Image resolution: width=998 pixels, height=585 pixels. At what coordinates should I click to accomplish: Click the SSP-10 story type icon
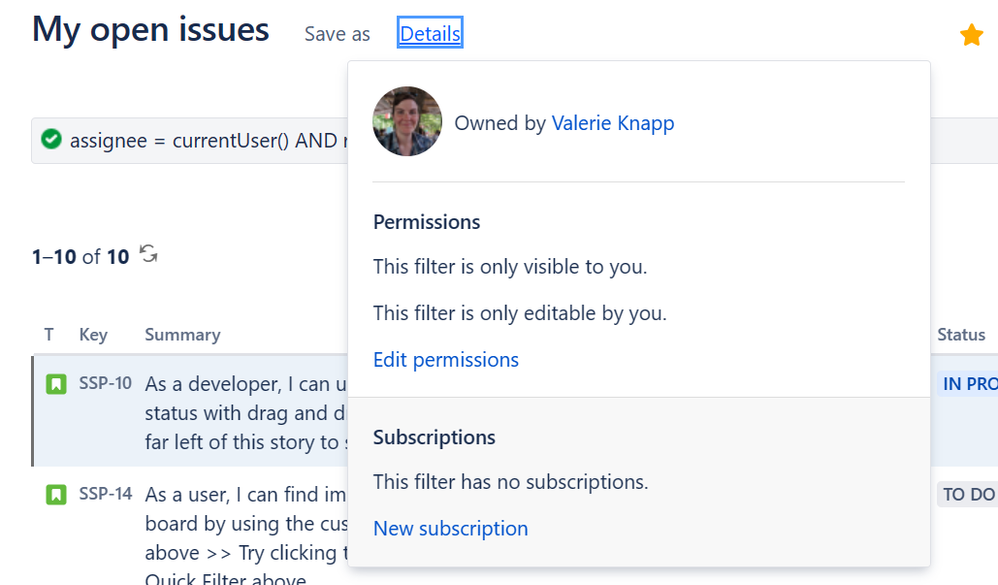[x=56, y=384]
